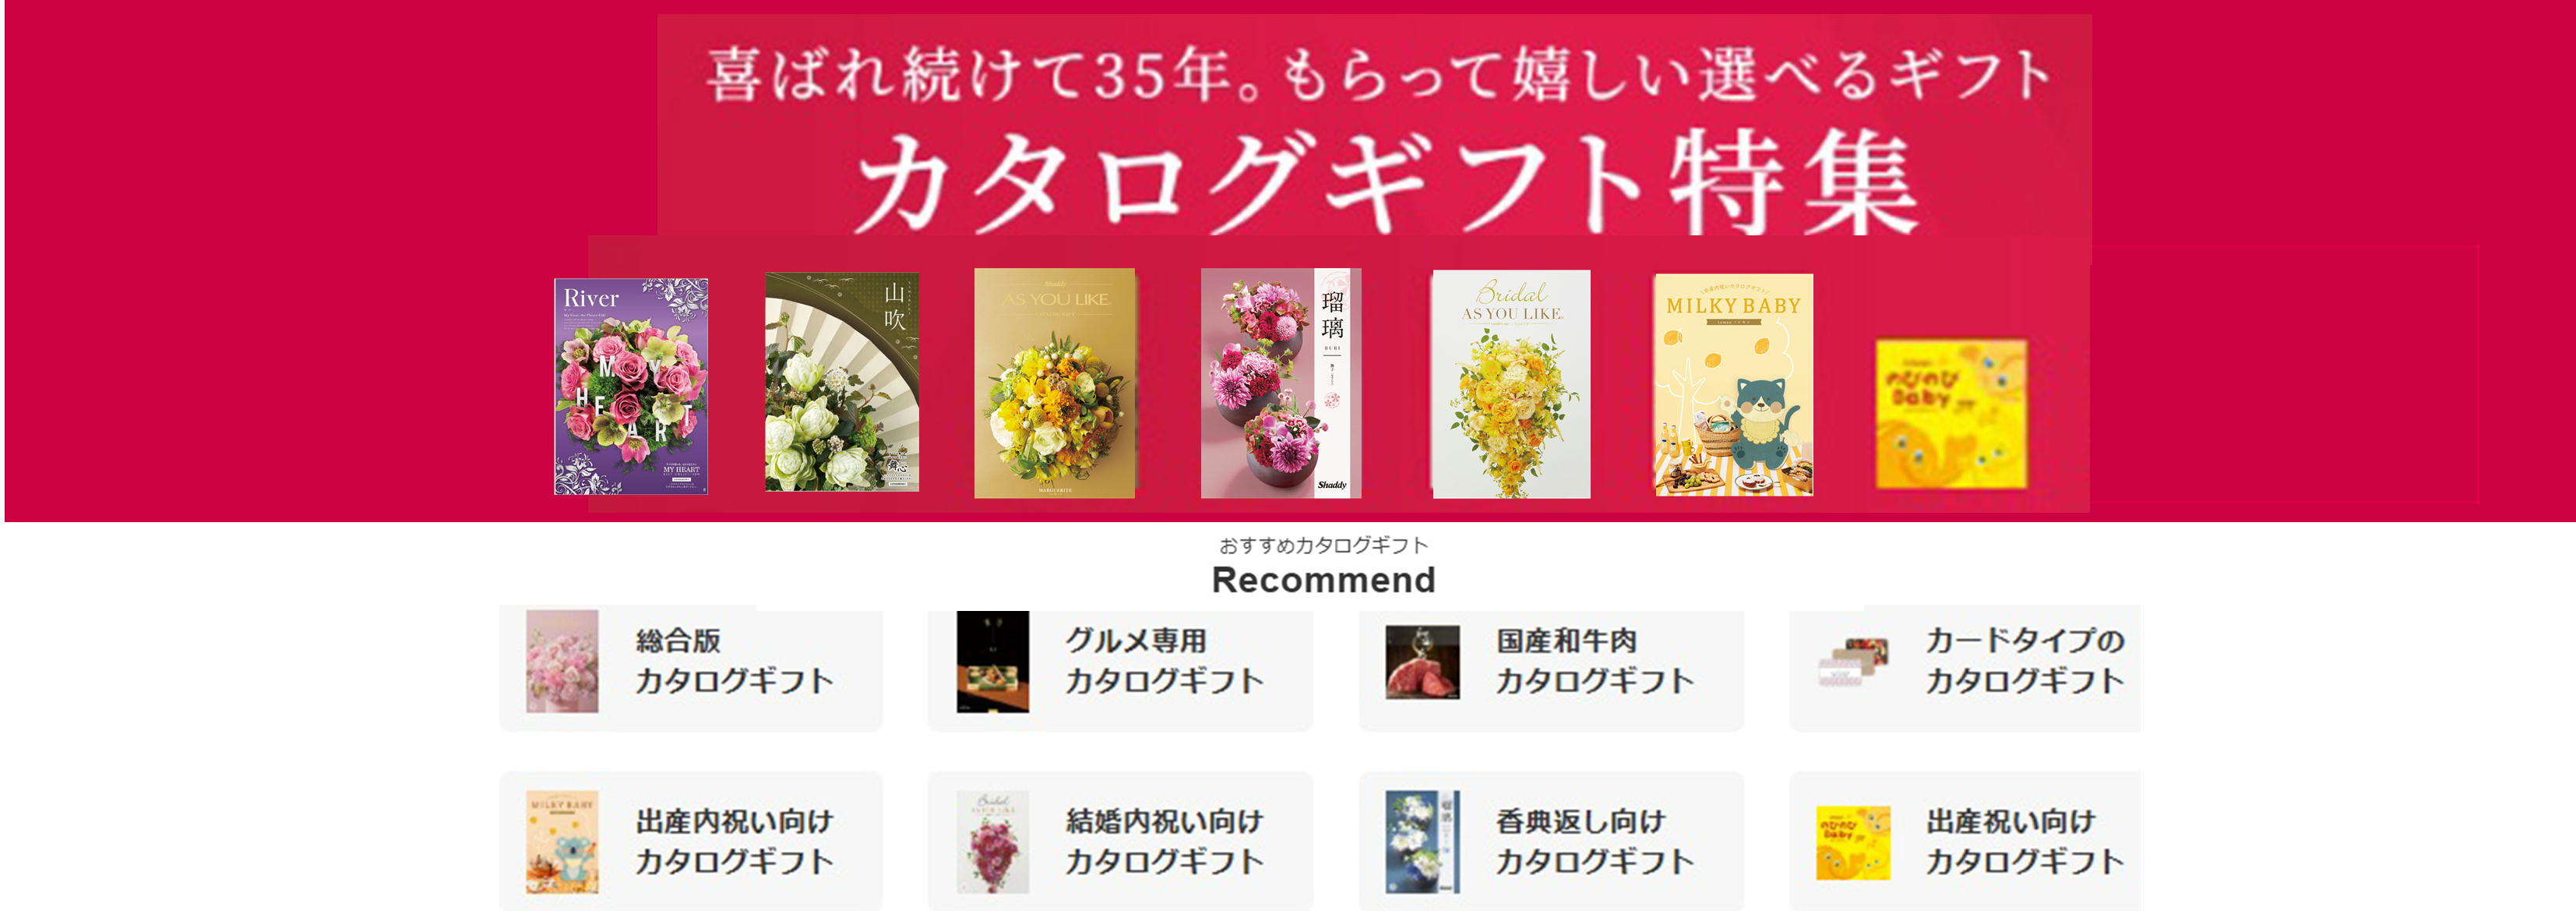This screenshot has height=911, width=2576.
Task: Open the MILKY BABY catalog cover
Action: (1733, 385)
